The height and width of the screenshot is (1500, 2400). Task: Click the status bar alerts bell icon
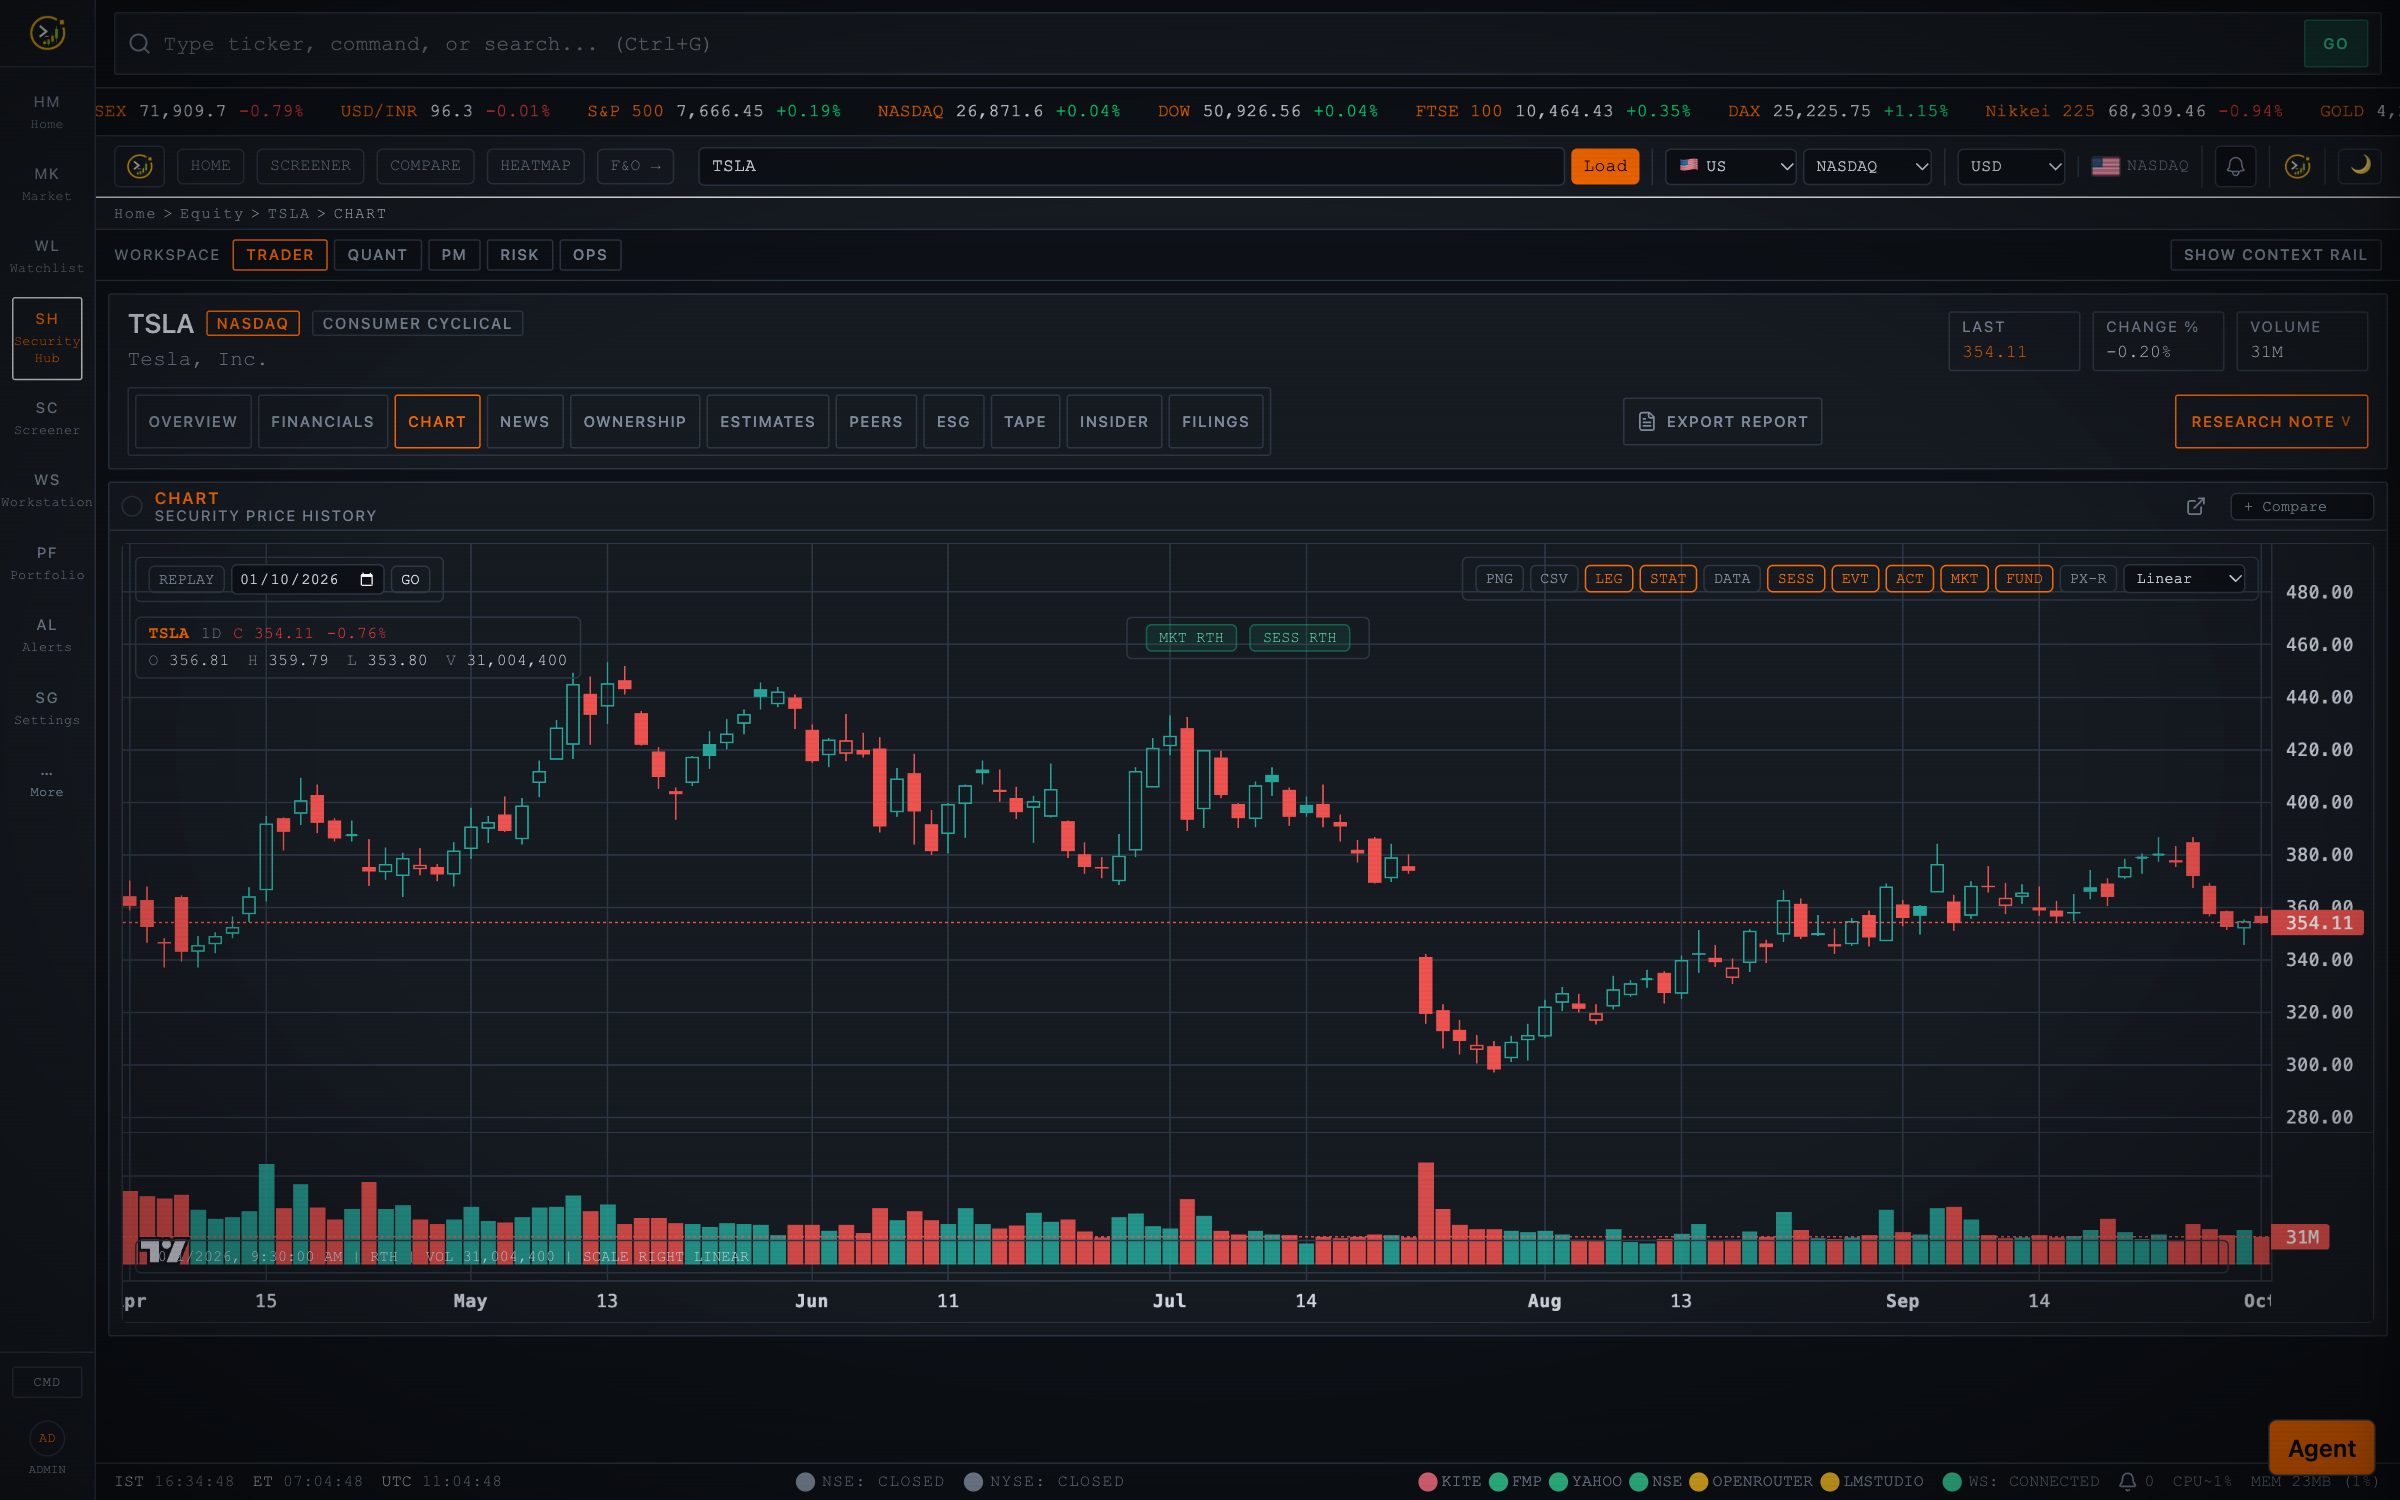click(x=2128, y=1481)
